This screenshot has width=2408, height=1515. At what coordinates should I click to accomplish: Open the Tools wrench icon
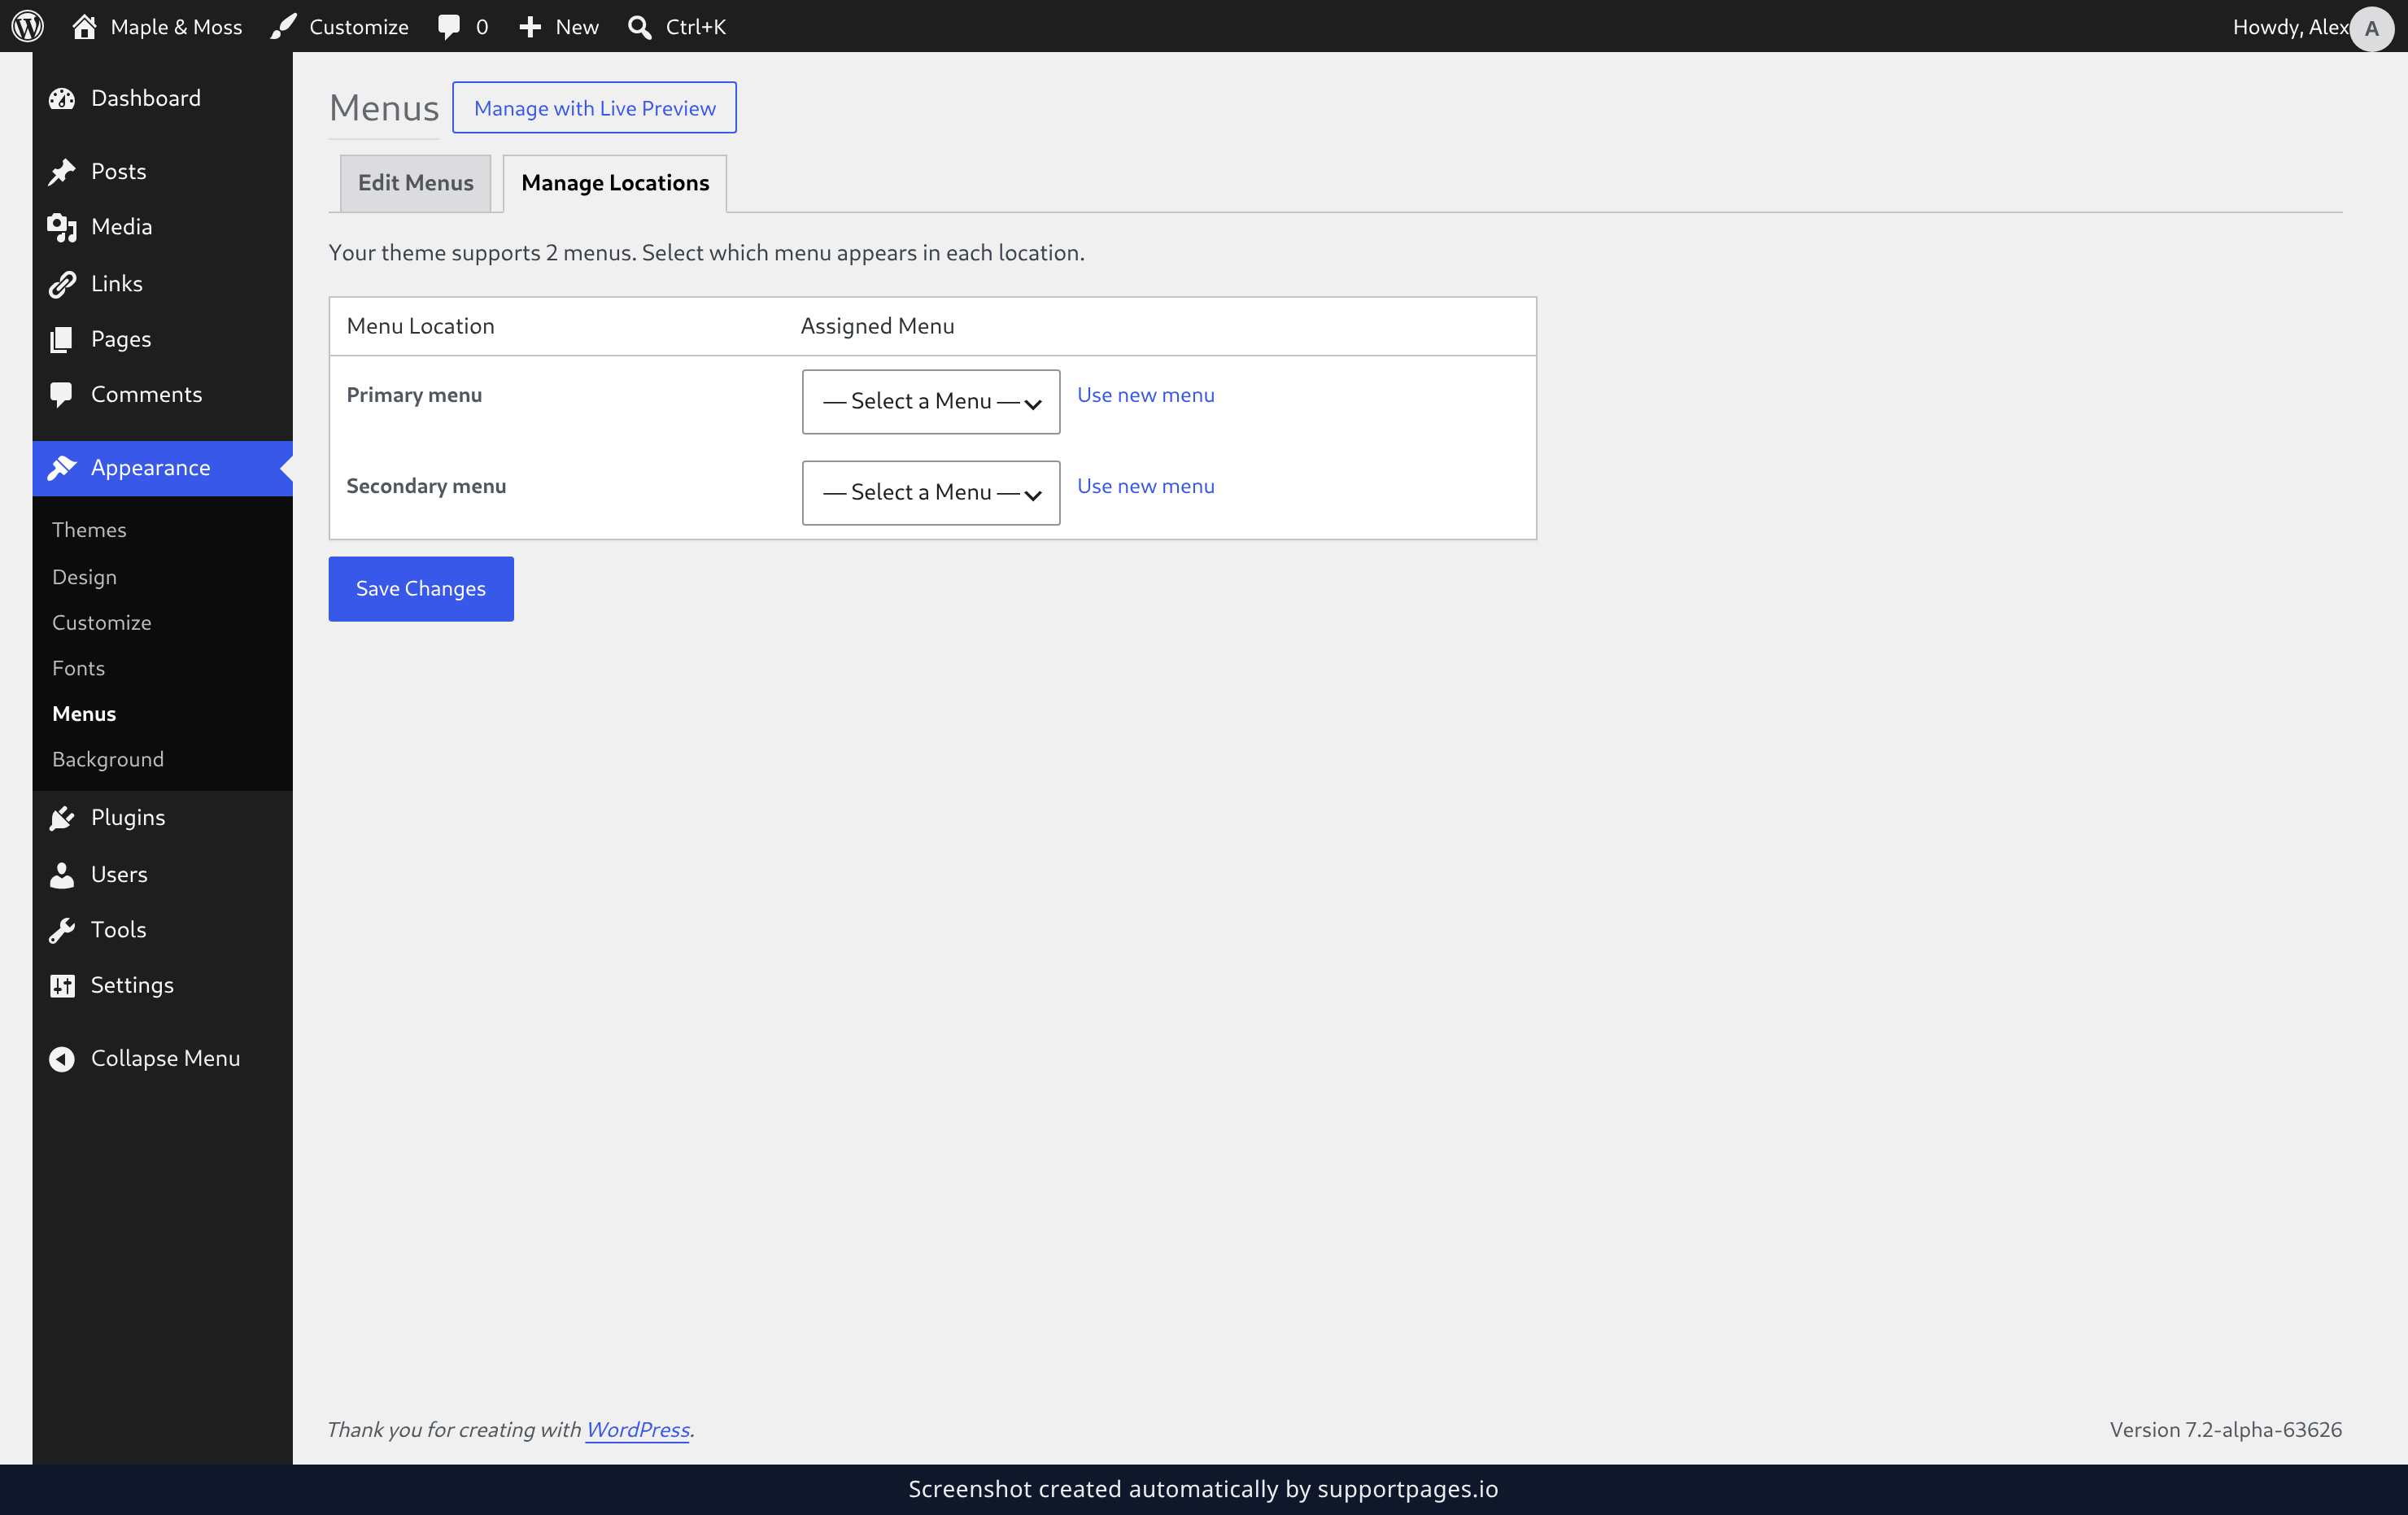(x=62, y=930)
